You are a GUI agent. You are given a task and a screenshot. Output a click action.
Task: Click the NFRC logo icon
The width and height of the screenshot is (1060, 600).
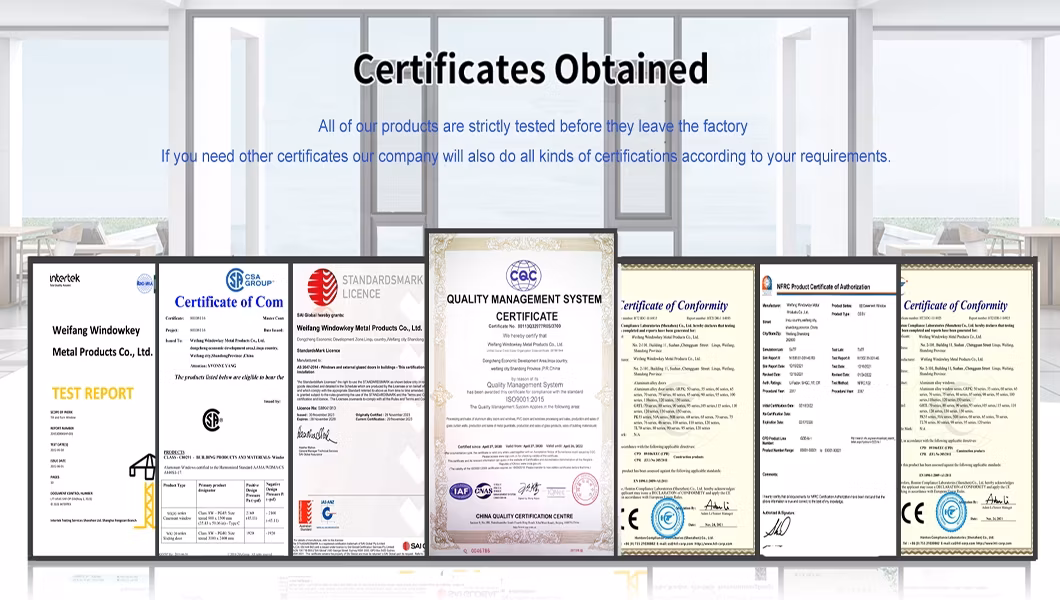767,285
